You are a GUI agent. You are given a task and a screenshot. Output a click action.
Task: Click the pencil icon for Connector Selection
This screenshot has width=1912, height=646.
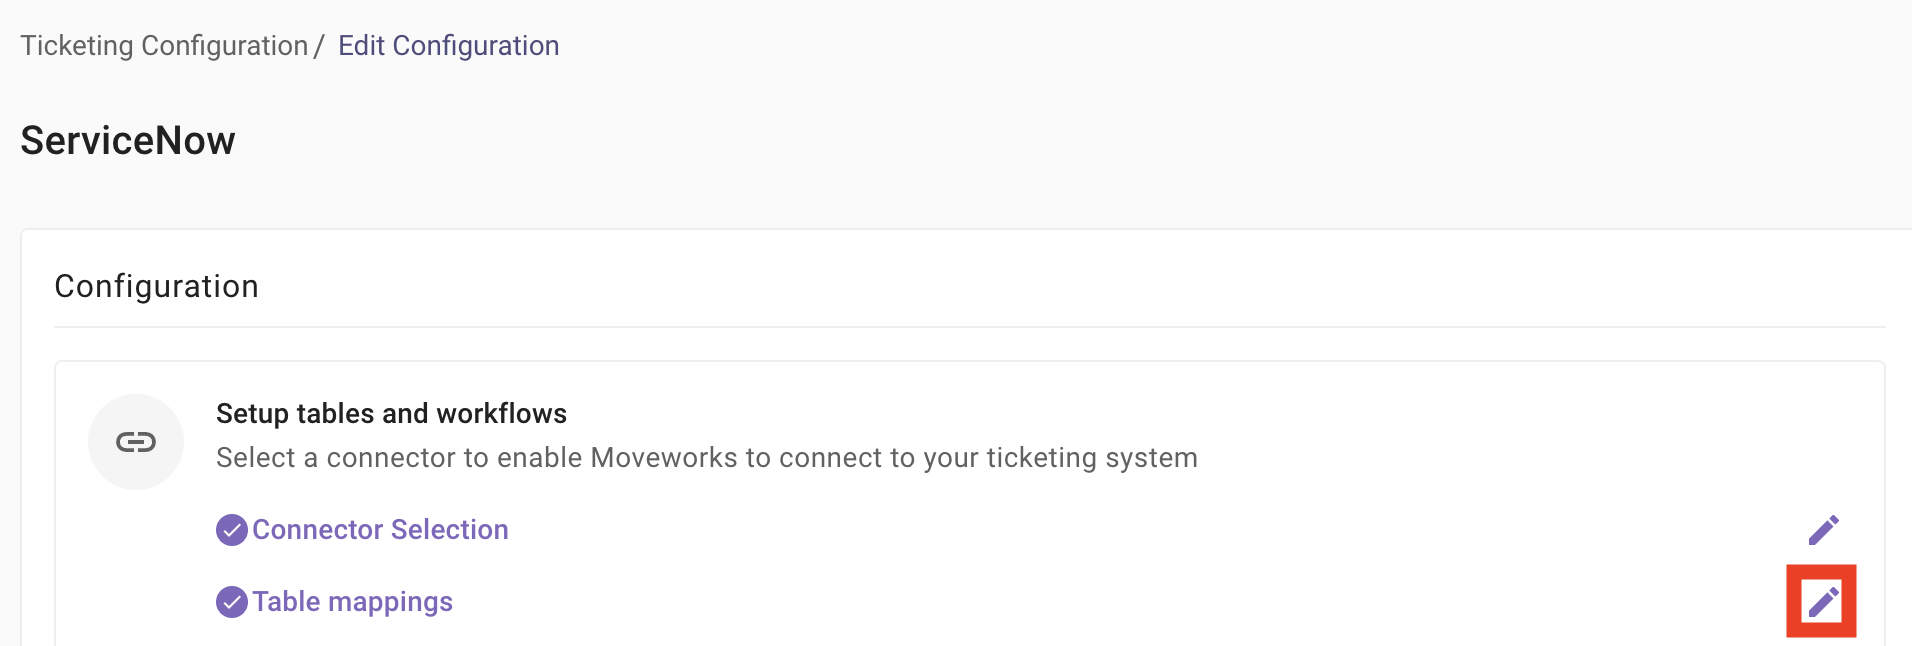click(1823, 530)
